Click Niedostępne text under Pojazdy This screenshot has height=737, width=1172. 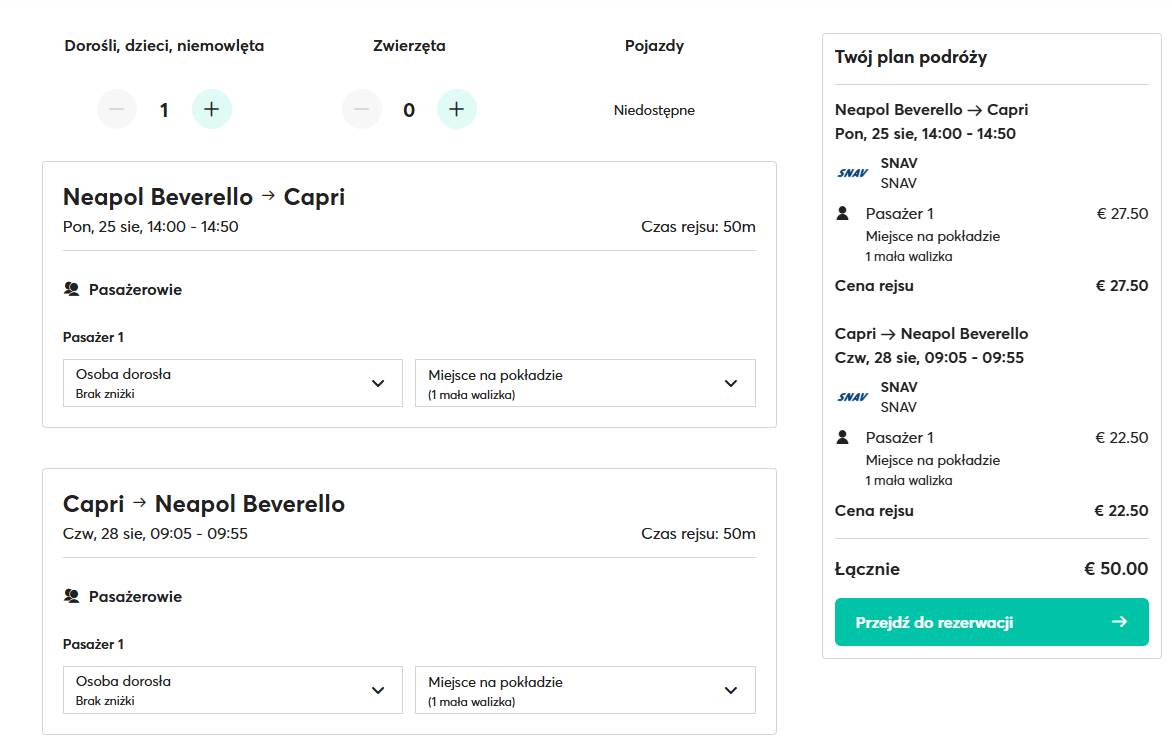pos(654,110)
